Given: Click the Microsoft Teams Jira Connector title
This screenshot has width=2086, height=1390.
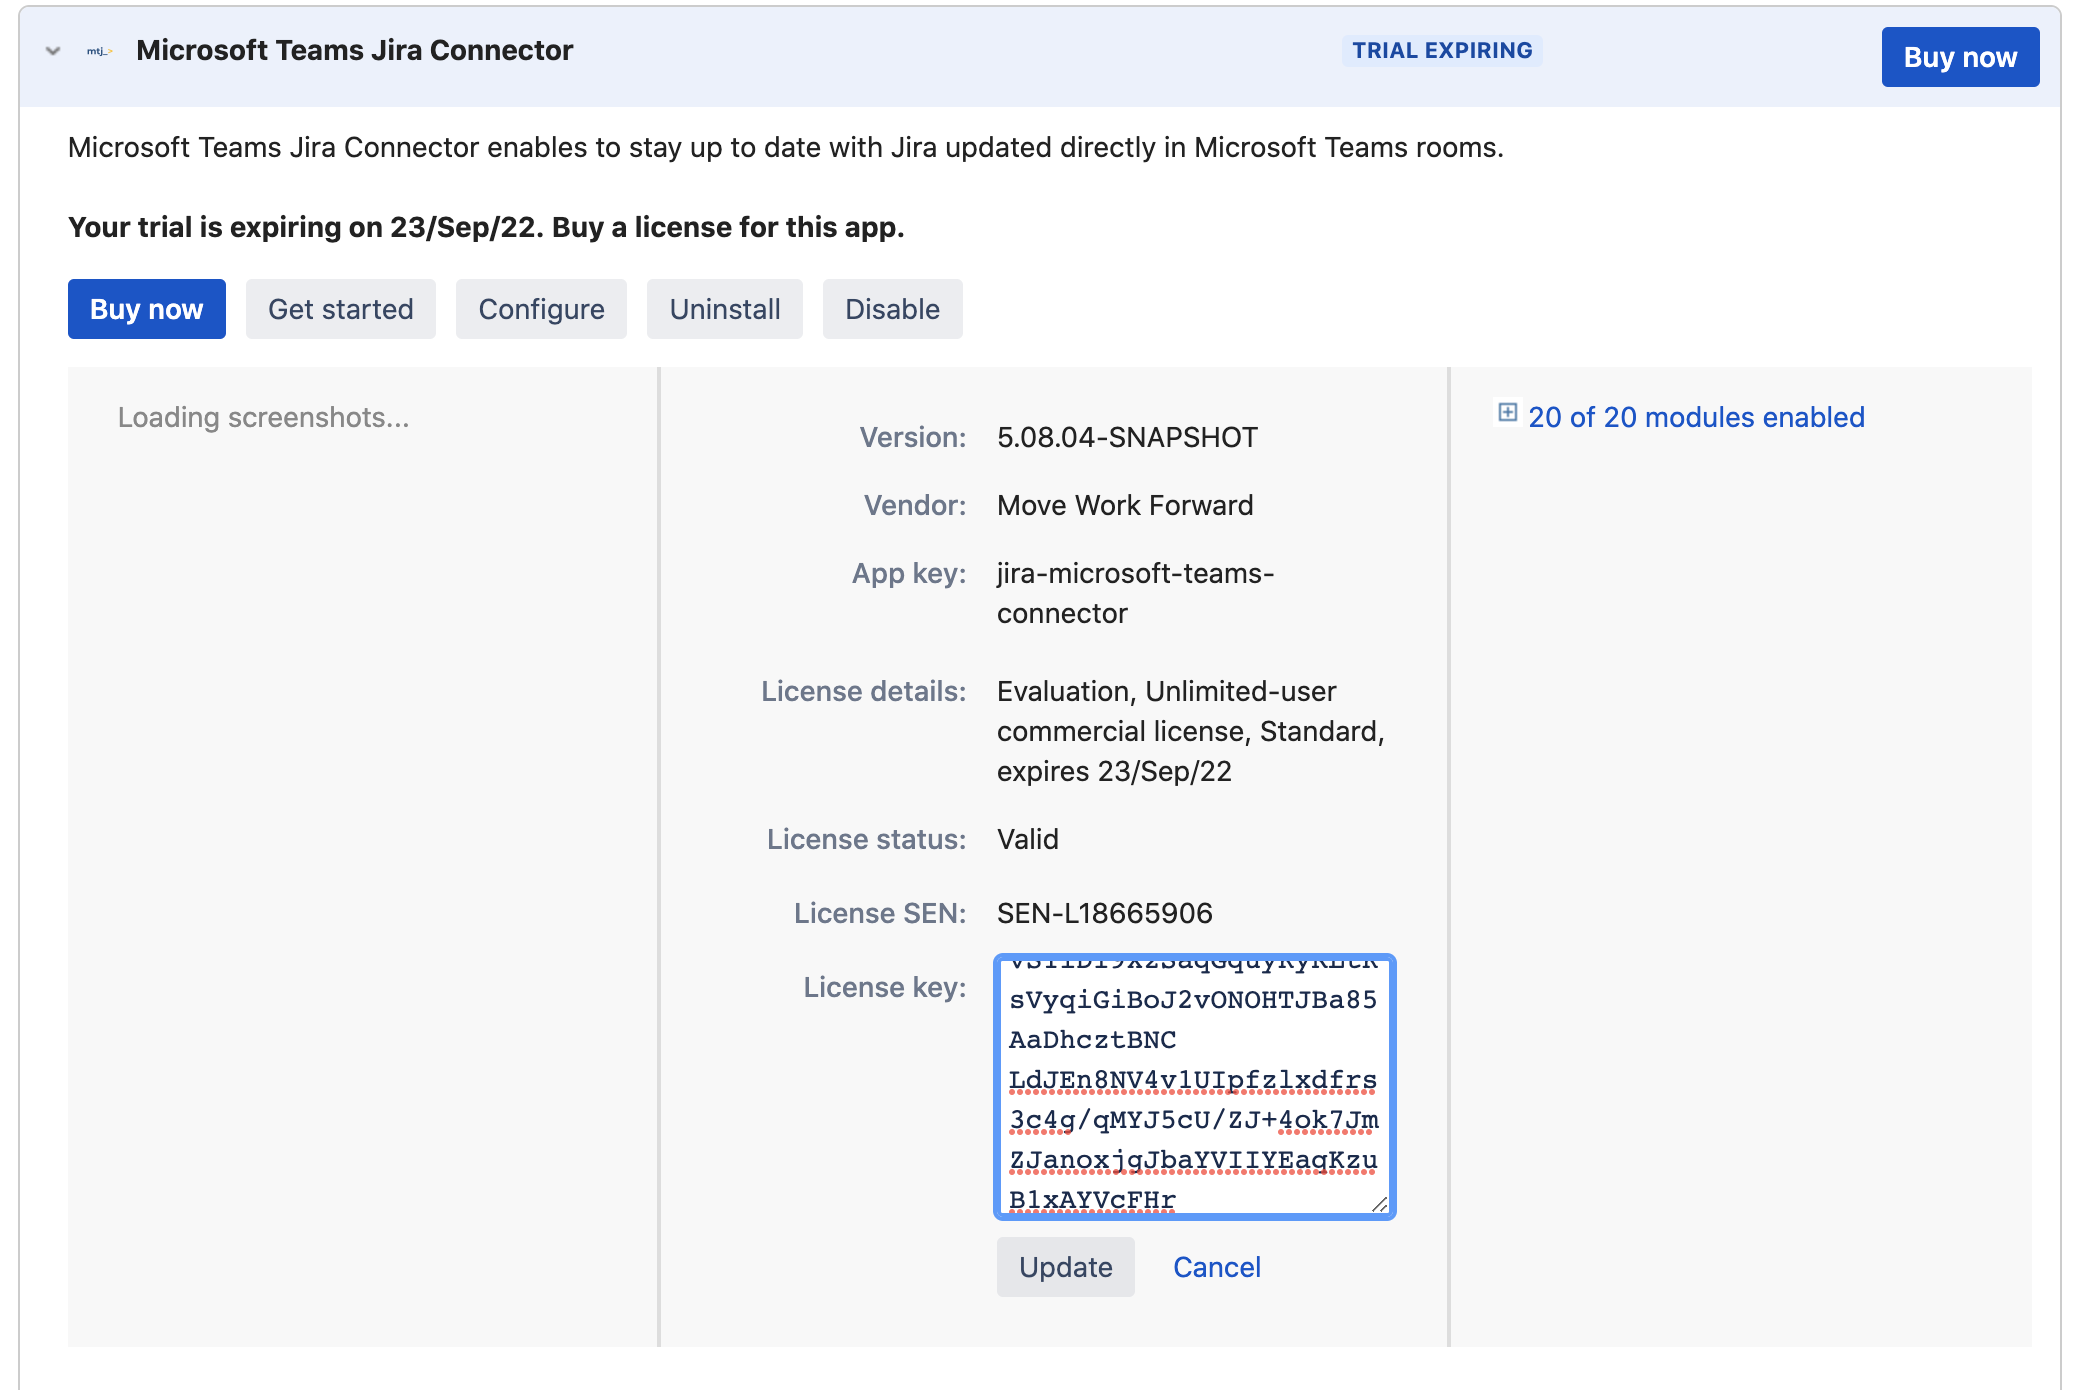Looking at the screenshot, I should 354,50.
